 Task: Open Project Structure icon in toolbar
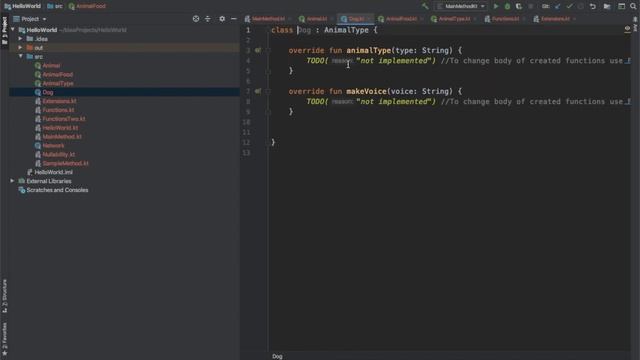pyautogui.click(x=607, y=6)
